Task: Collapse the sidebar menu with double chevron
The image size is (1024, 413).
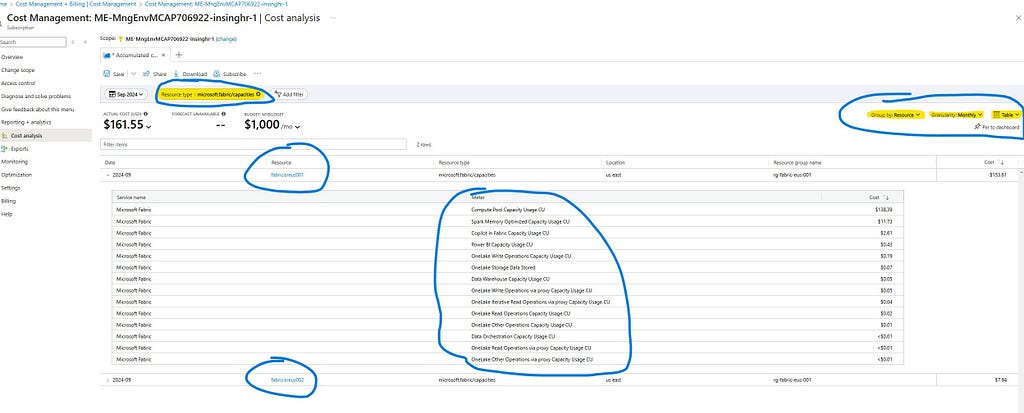Action: (x=85, y=42)
